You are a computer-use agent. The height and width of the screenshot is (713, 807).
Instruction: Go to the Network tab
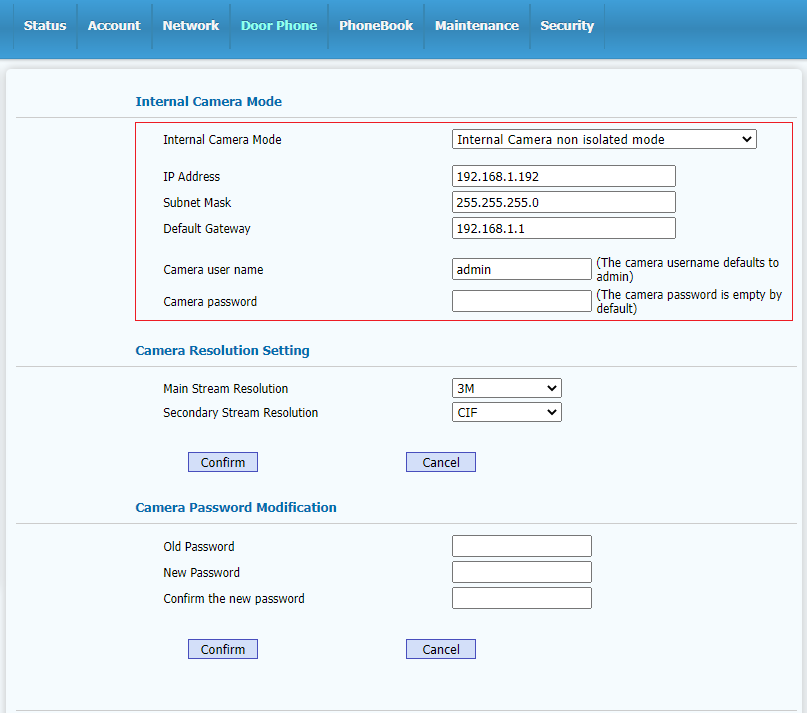[190, 26]
